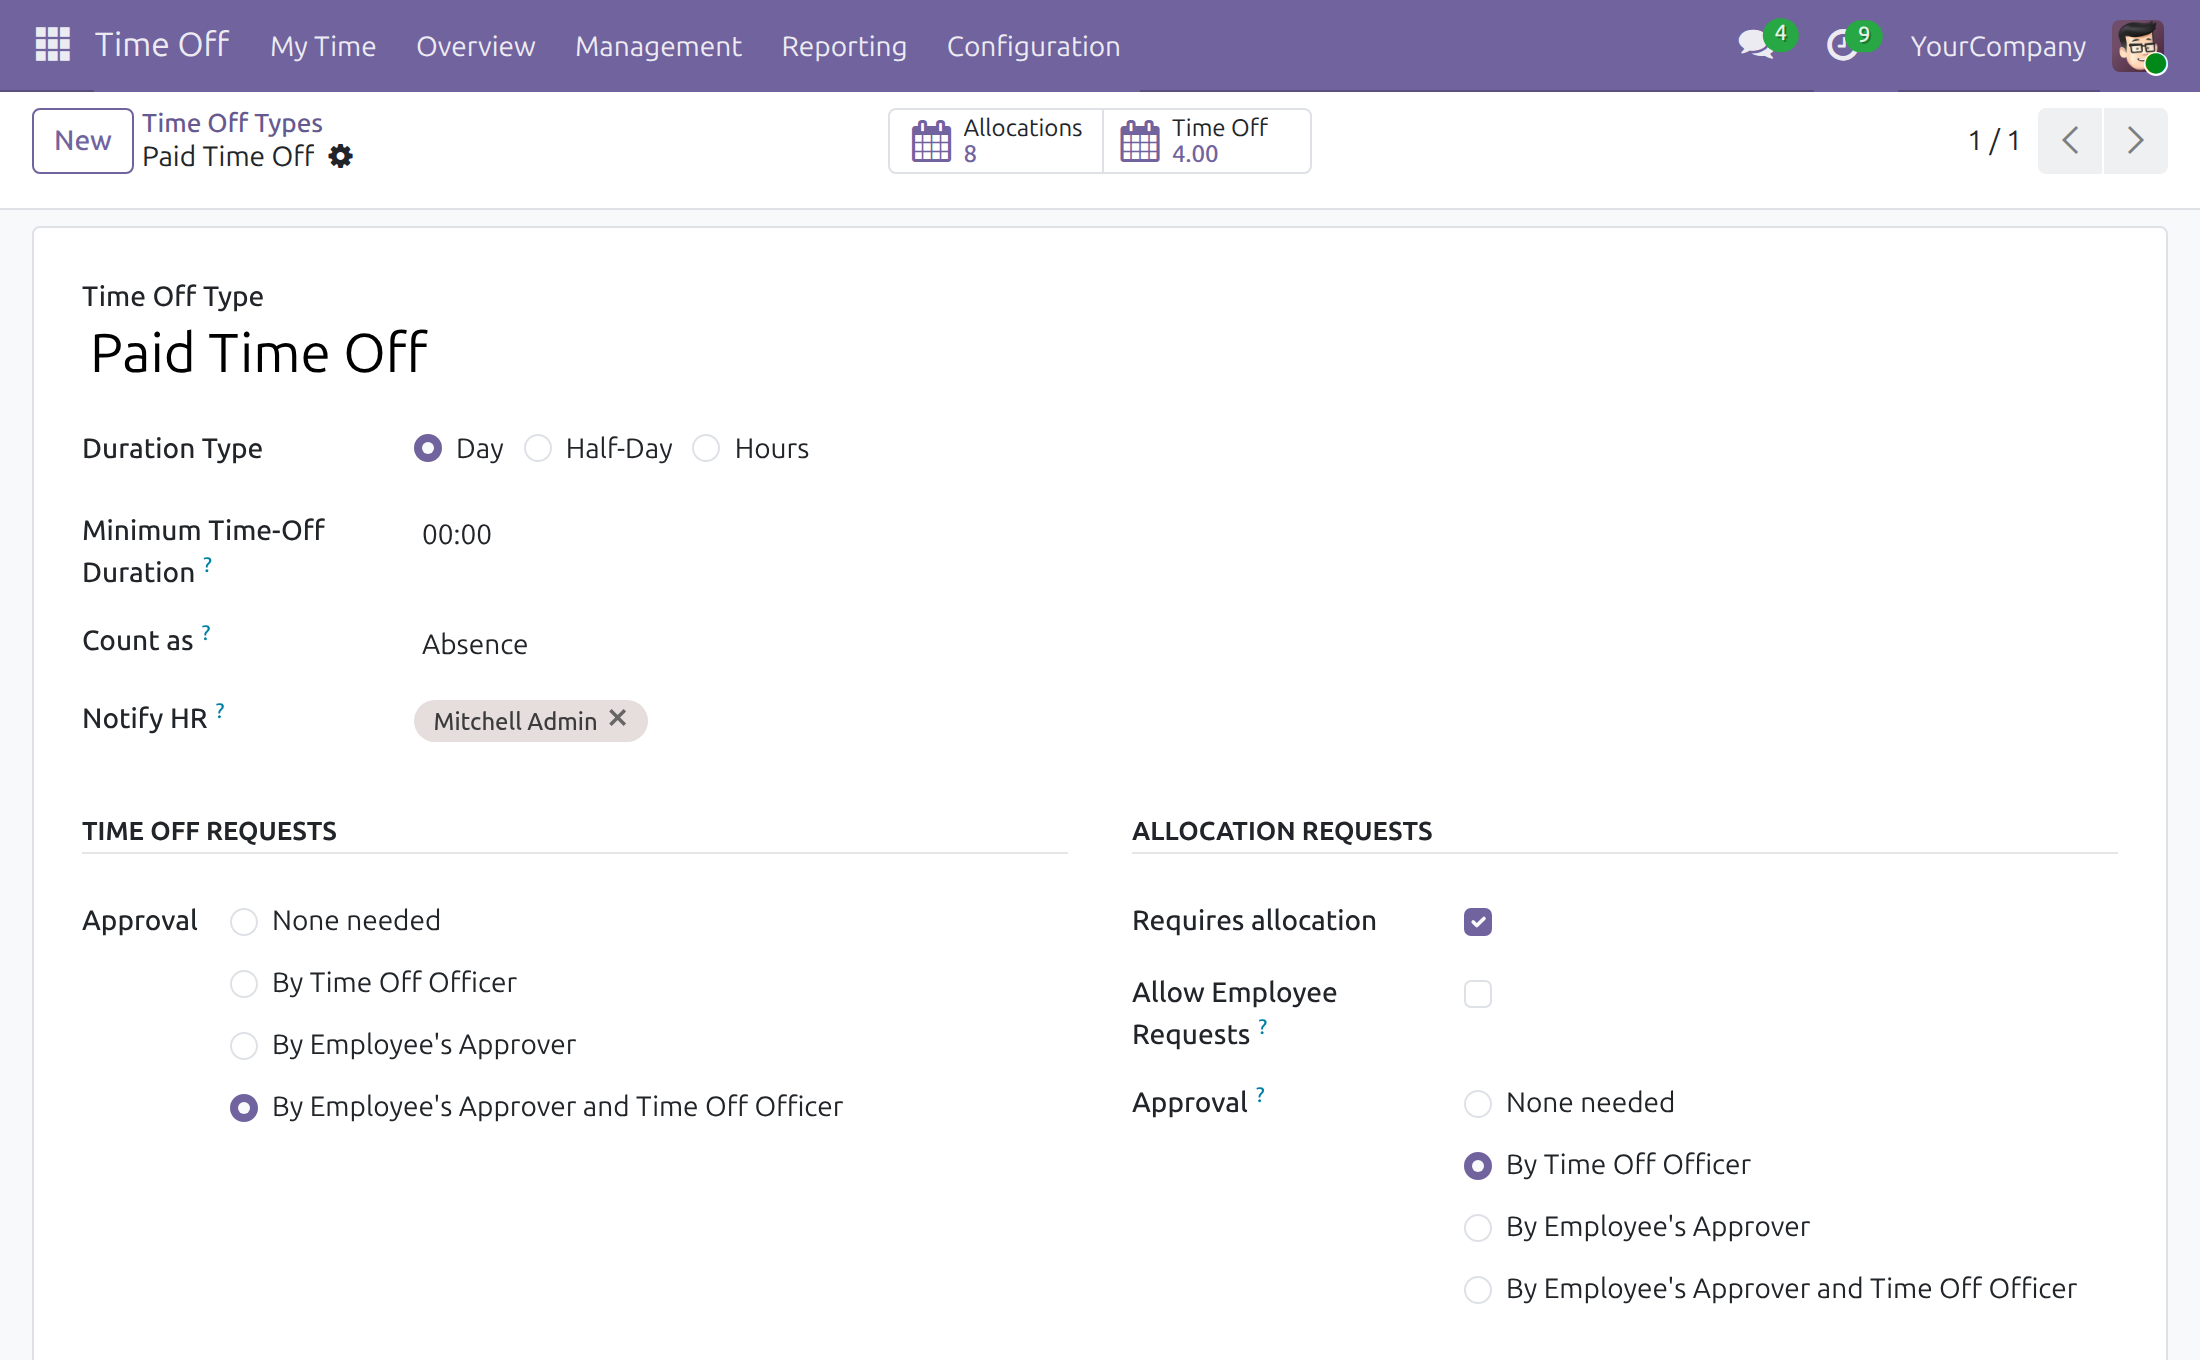Show help tooltip for Count as
2200x1360 pixels.
coord(206,632)
